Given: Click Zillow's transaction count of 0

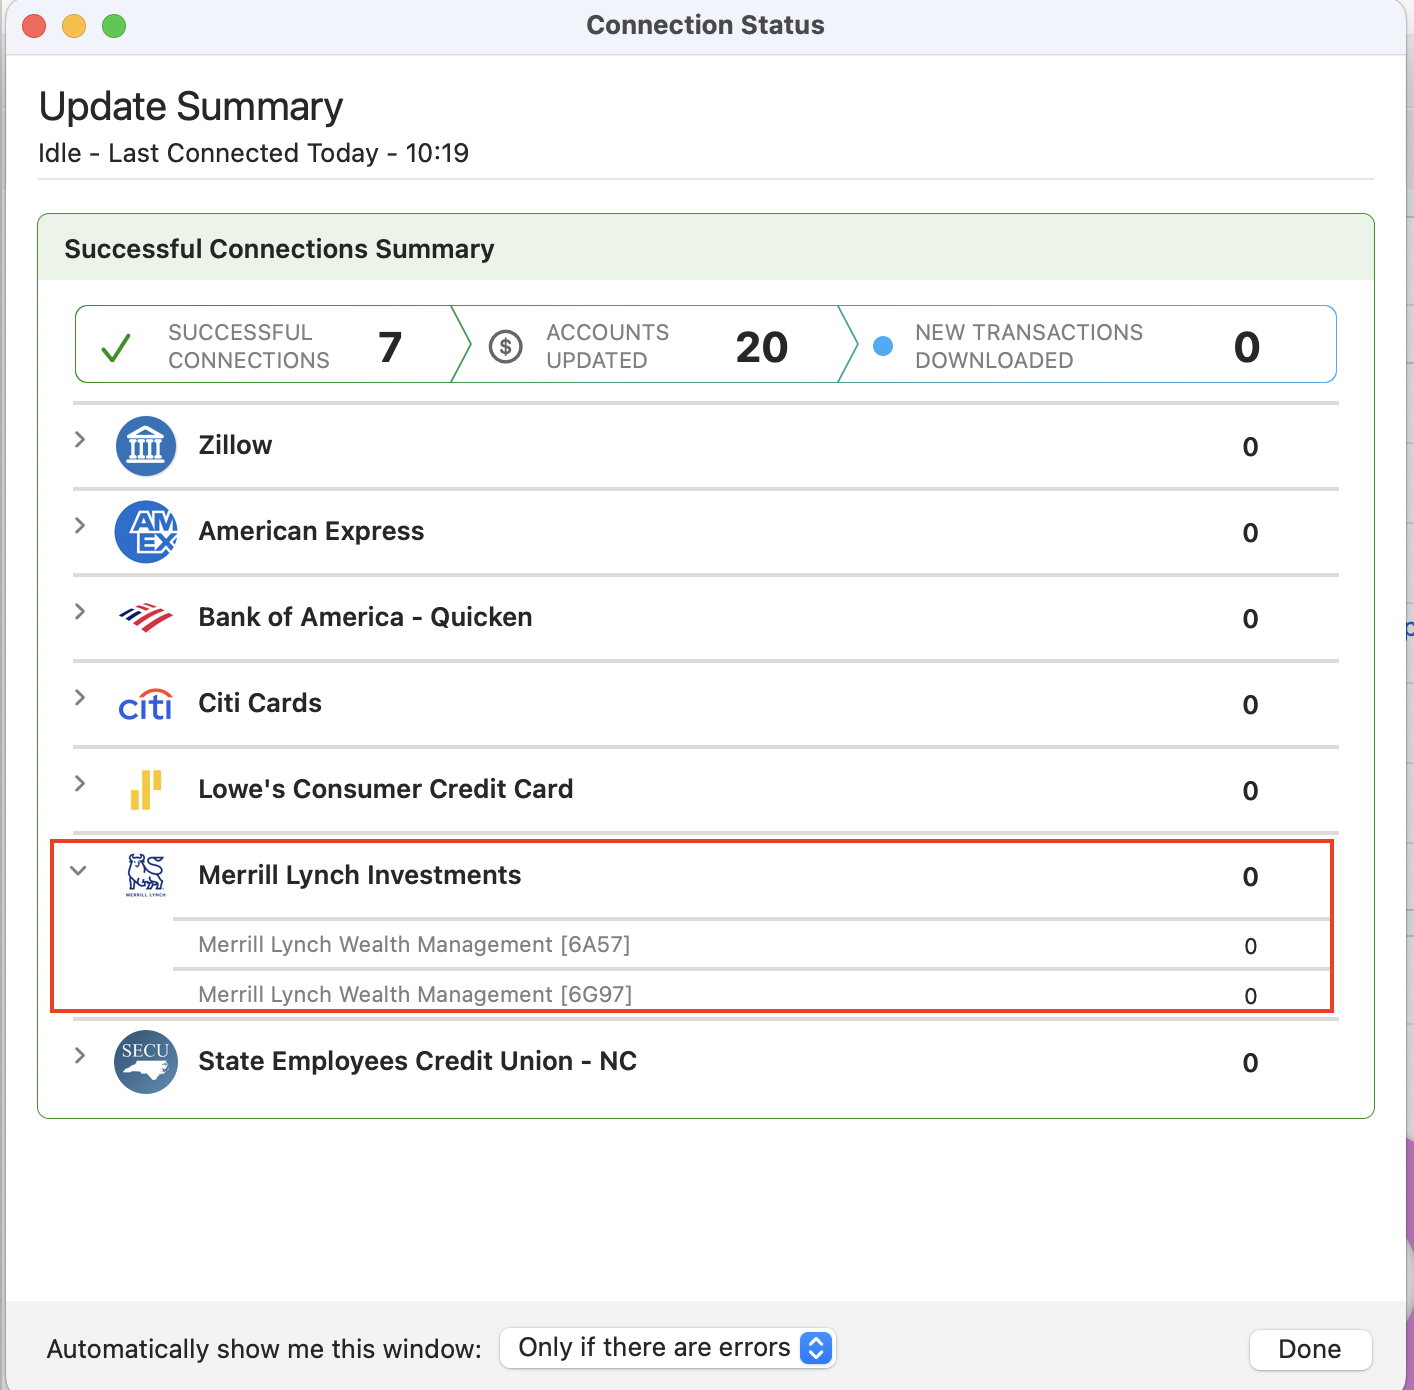Looking at the screenshot, I should coord(1250,447).
